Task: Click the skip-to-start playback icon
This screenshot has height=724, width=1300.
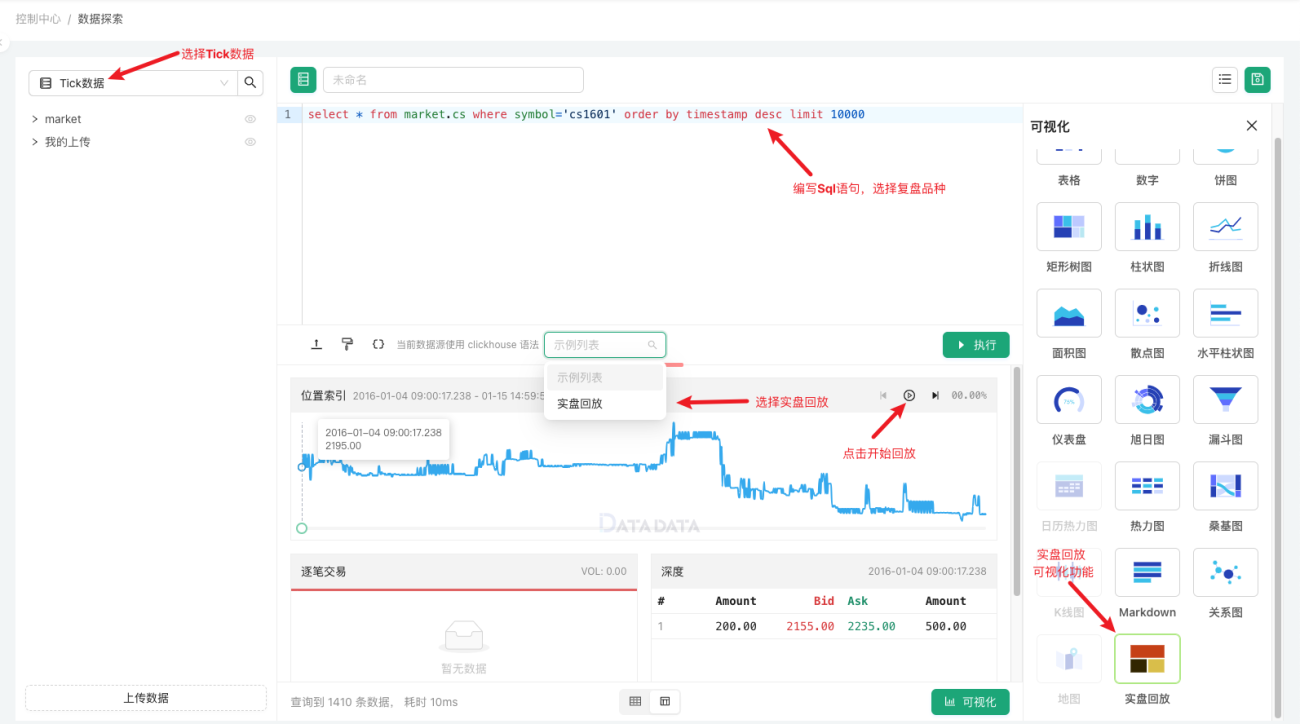Action: pyautogui.click(x=883, y=395)
